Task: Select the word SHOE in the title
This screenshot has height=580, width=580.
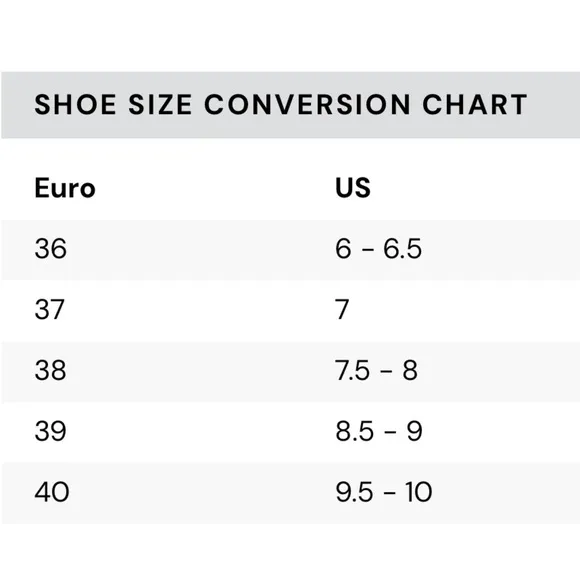Action: [75, 105]
